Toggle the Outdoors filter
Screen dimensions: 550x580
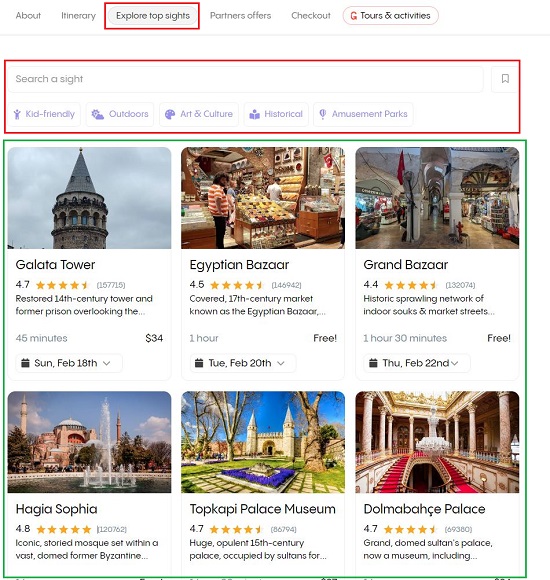pos(120,114)
